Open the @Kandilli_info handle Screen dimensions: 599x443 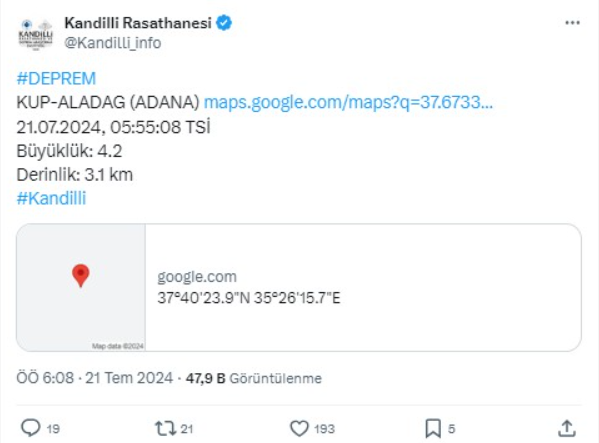[113, 43]
